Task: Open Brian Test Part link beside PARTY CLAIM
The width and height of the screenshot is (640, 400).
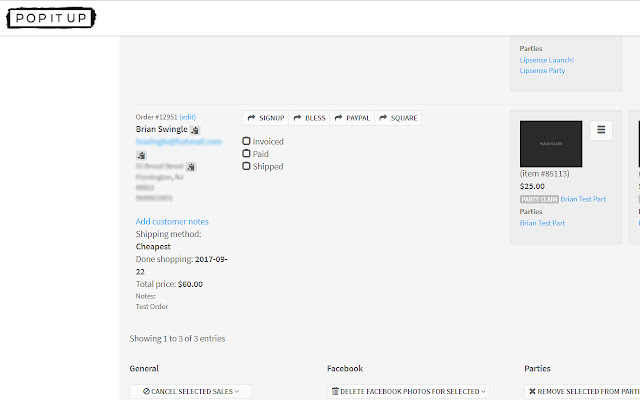Action: [x=583, y=199]
